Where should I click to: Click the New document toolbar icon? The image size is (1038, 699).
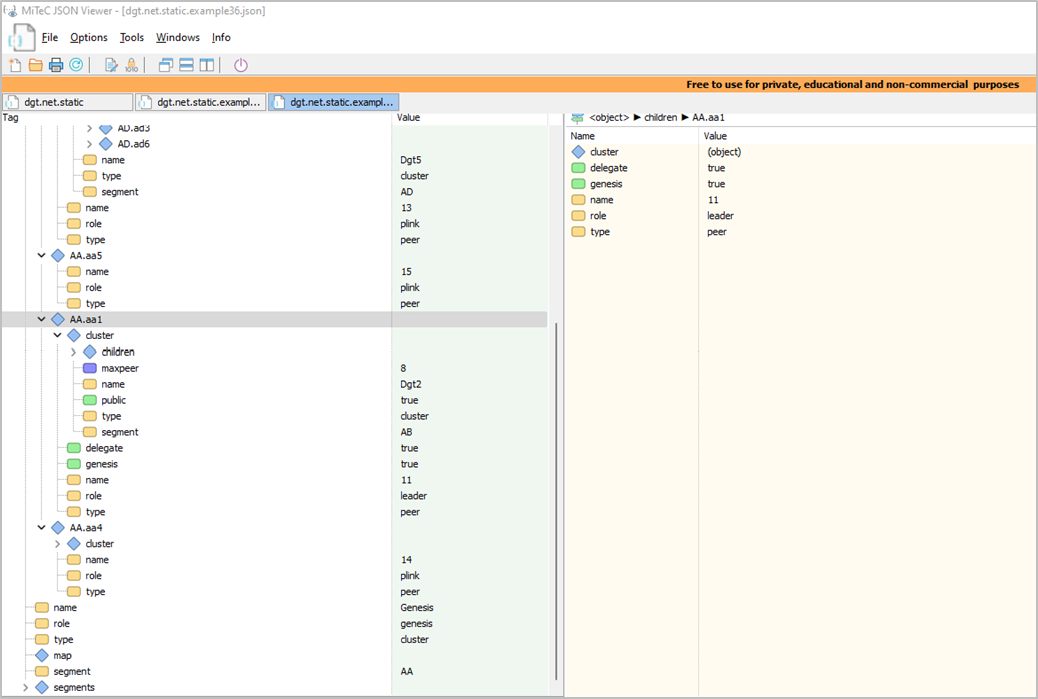click(15, 65)
